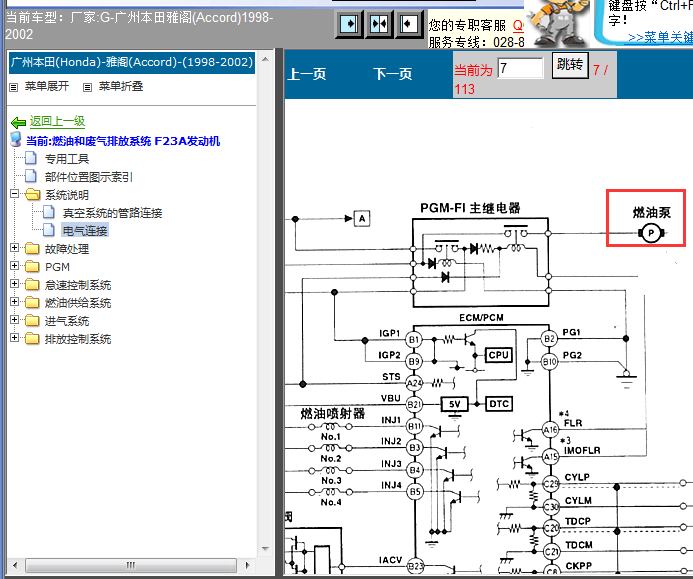The width and height of the screenshot is (693, 579).
Task: Click the red customer service QQ link
Action: pyautogui.click(x=518, y=26)
